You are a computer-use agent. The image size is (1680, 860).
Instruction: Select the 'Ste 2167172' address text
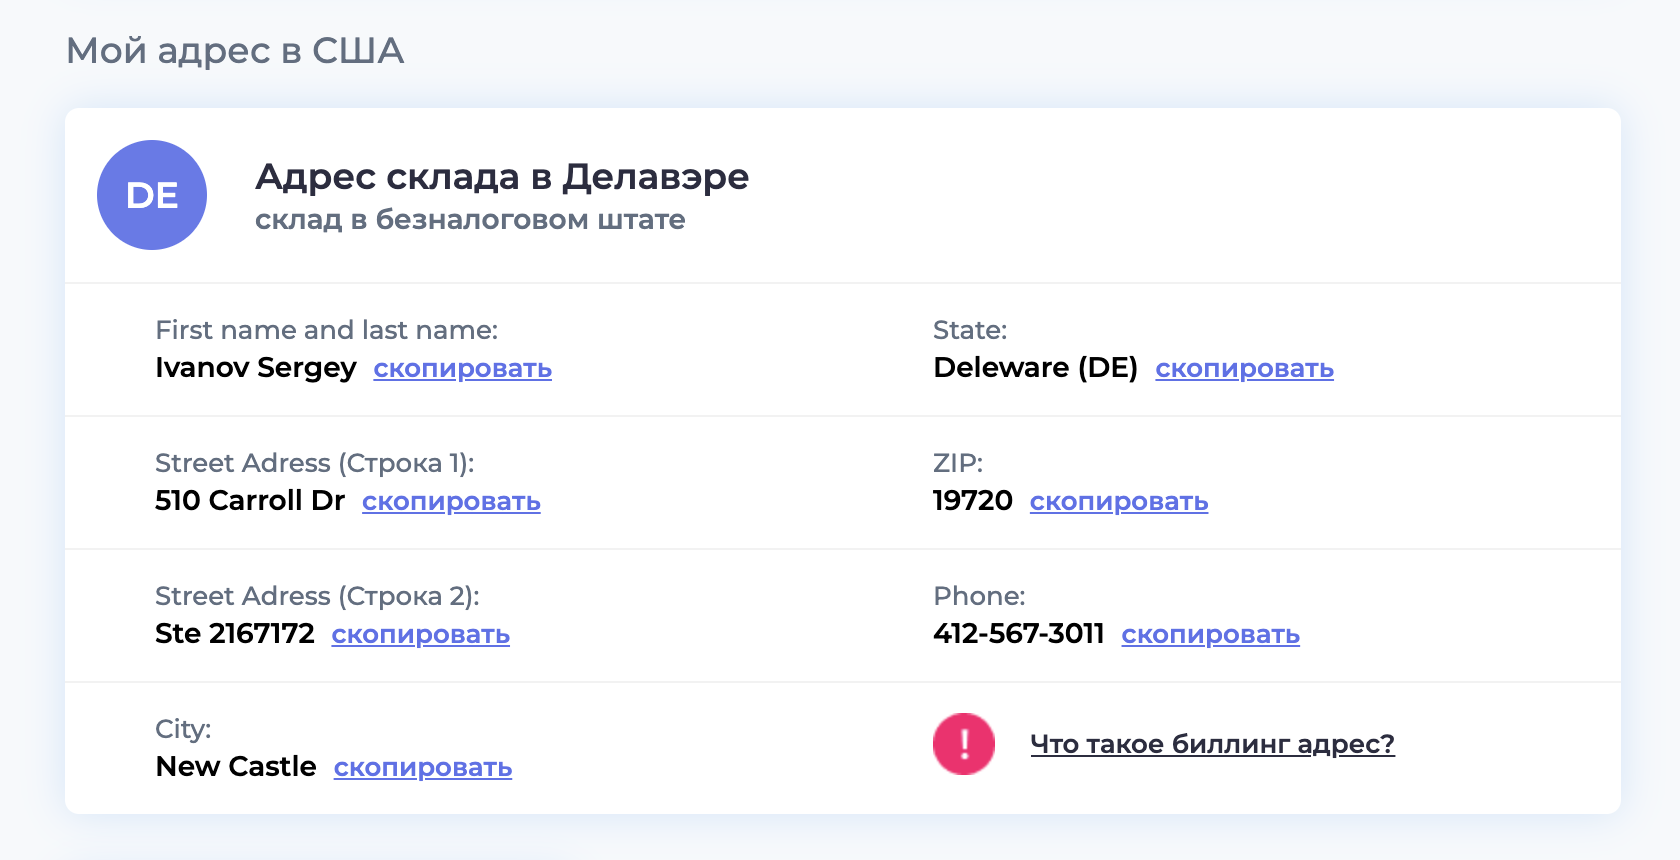click(x=235, y=634)
